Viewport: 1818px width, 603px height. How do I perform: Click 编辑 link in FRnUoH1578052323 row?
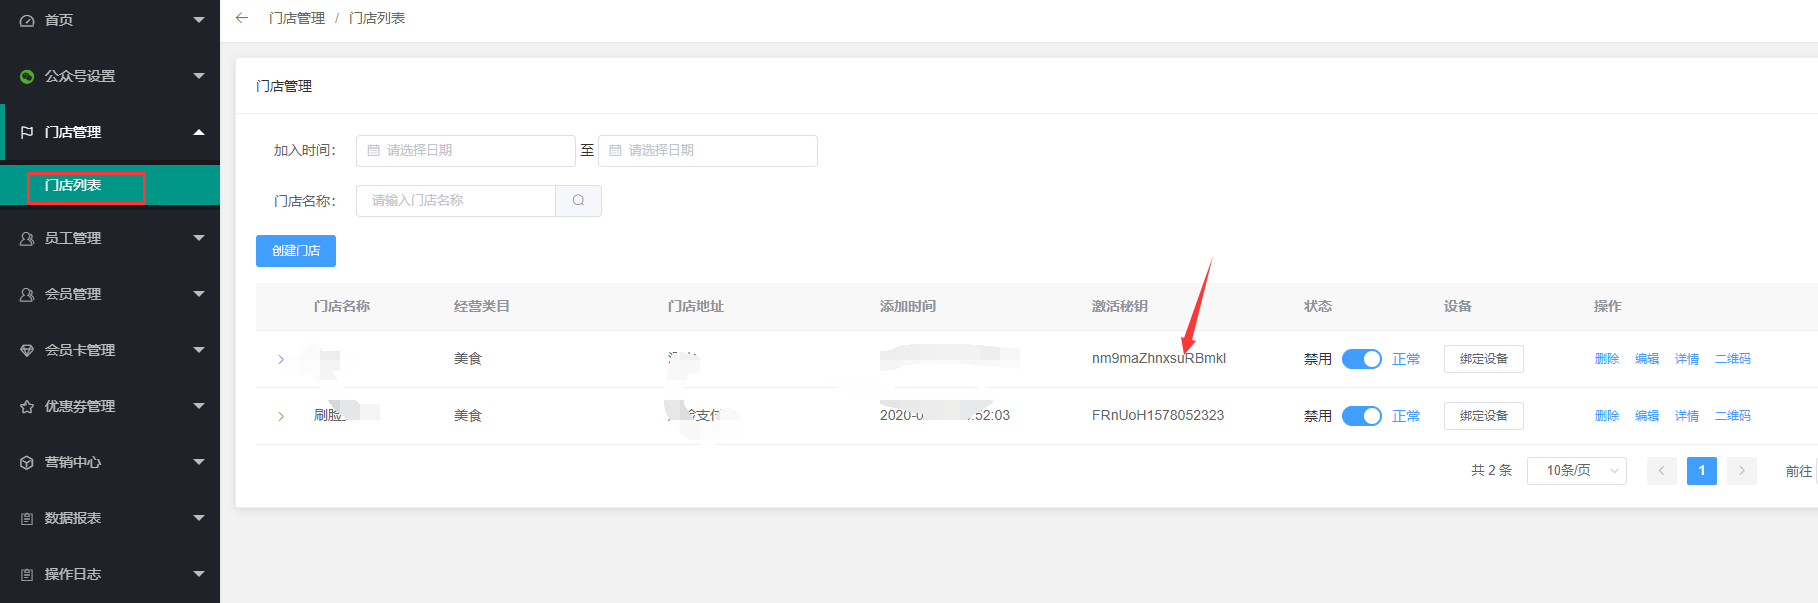1647,416
